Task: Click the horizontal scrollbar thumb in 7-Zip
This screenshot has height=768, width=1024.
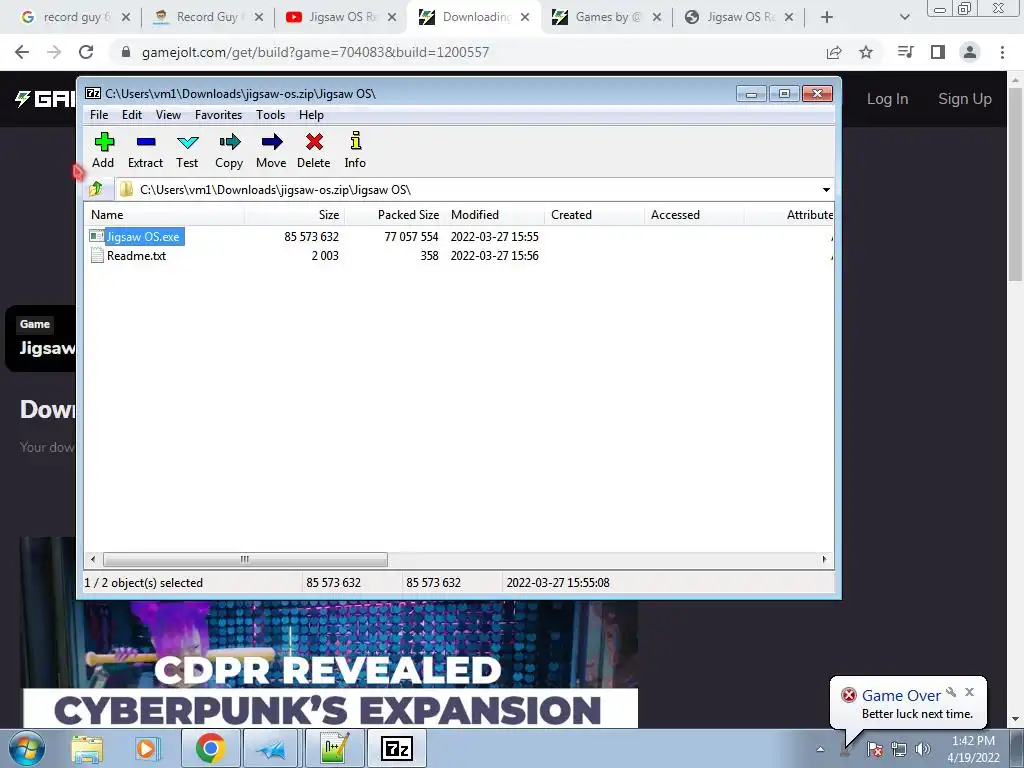Action: pos(245,560)
